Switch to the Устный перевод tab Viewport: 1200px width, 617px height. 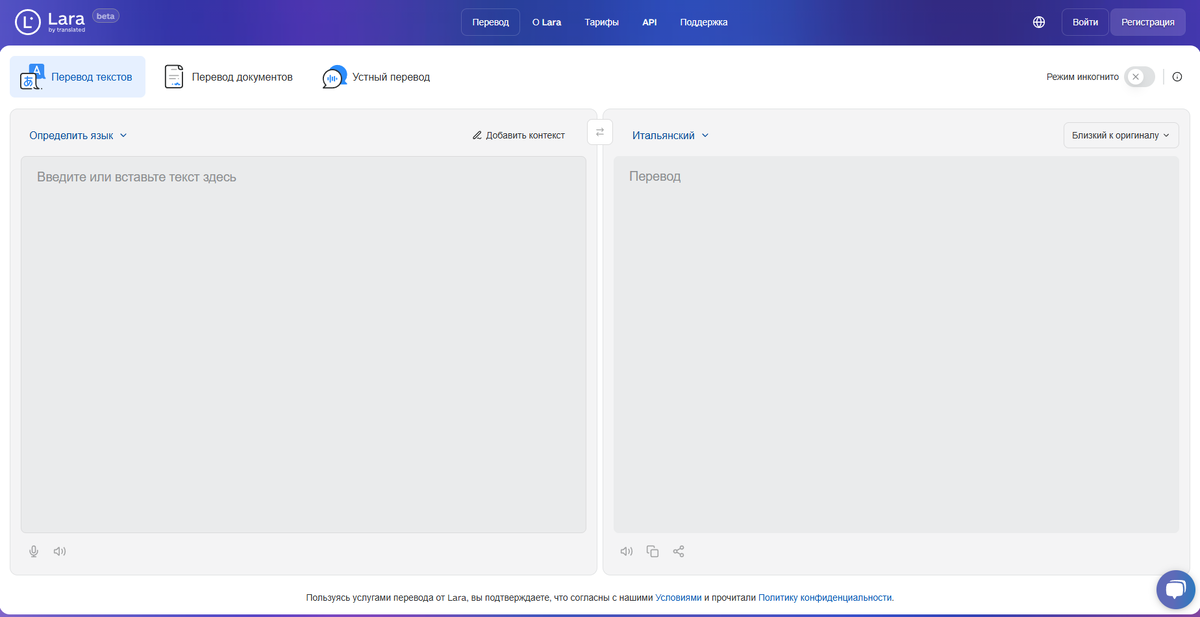click(x=376, y=75)
